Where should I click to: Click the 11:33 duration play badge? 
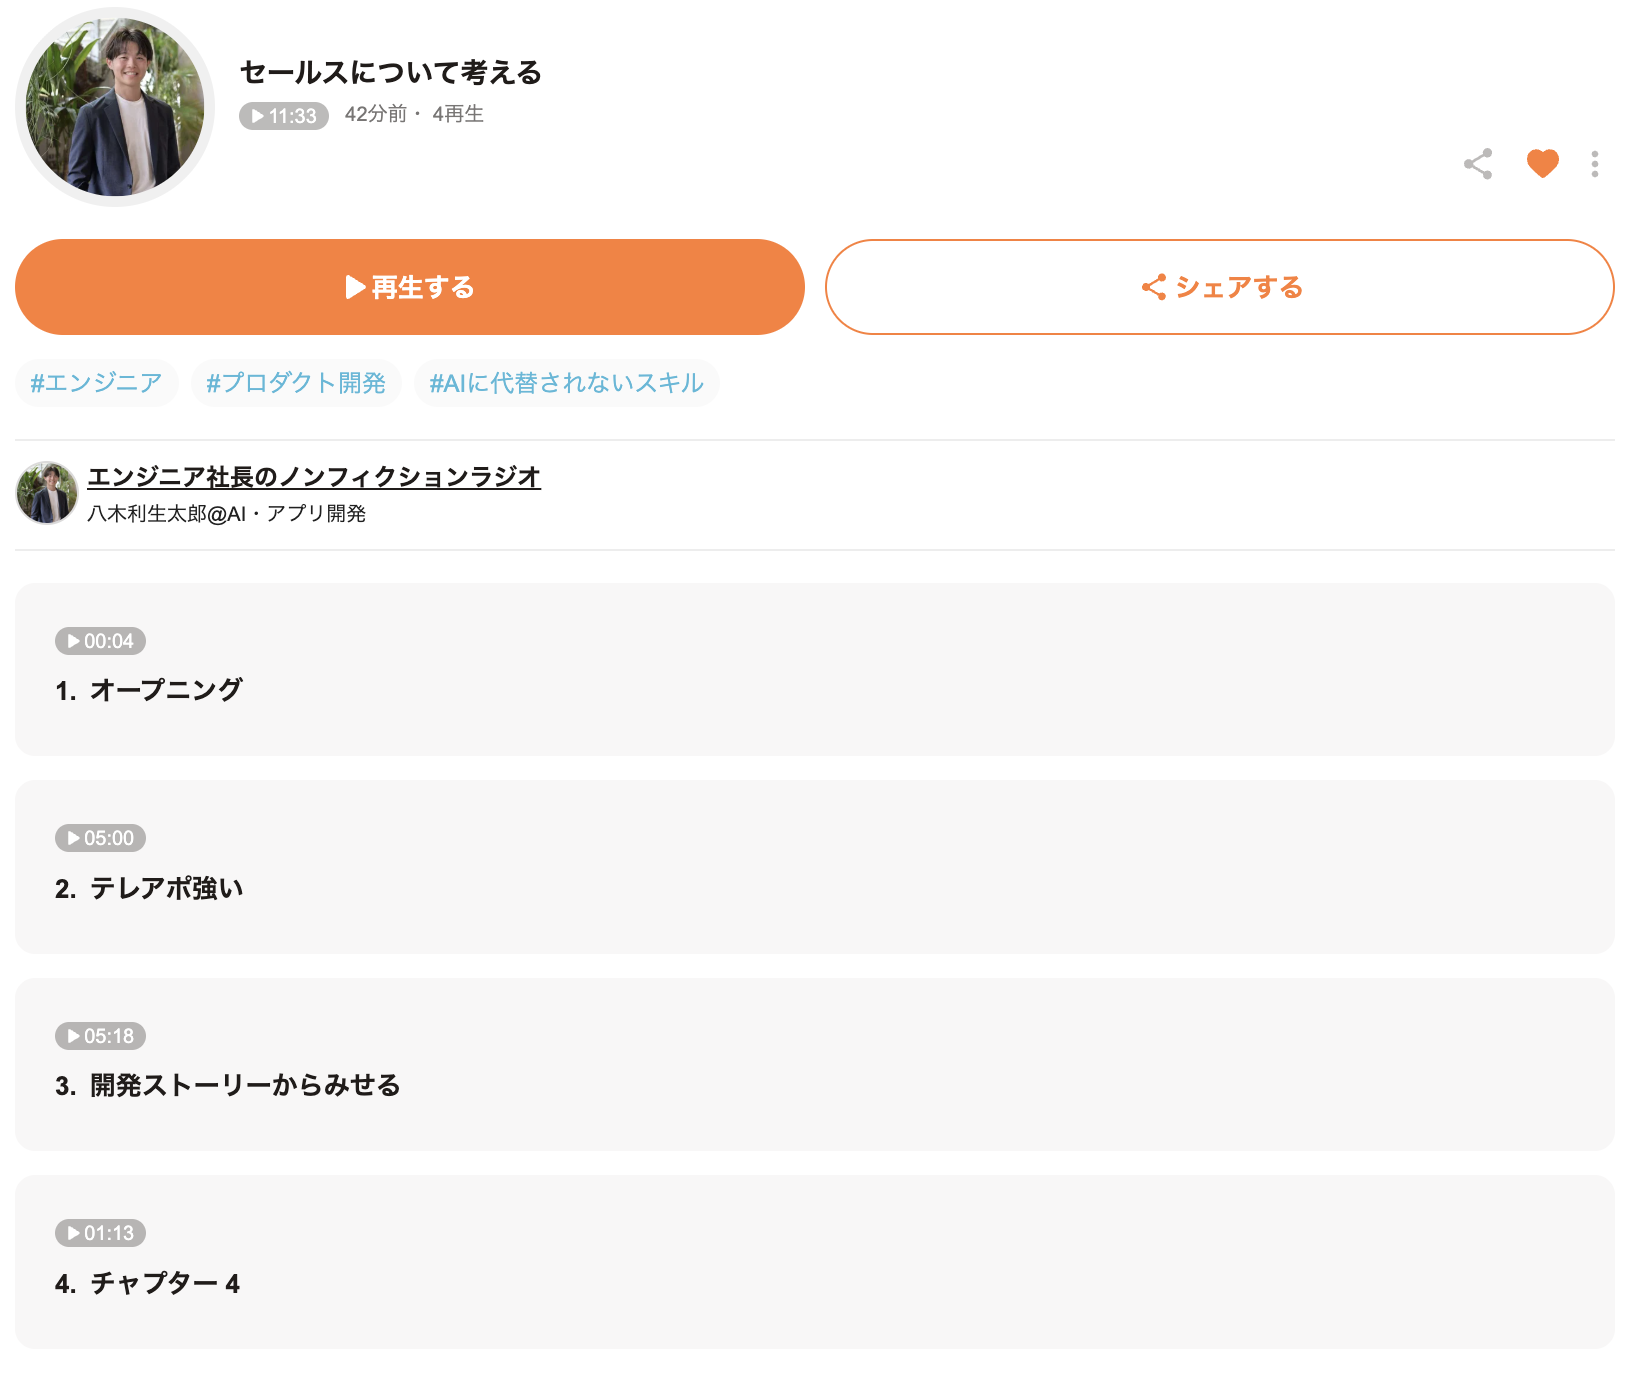(x=284, y=116)
